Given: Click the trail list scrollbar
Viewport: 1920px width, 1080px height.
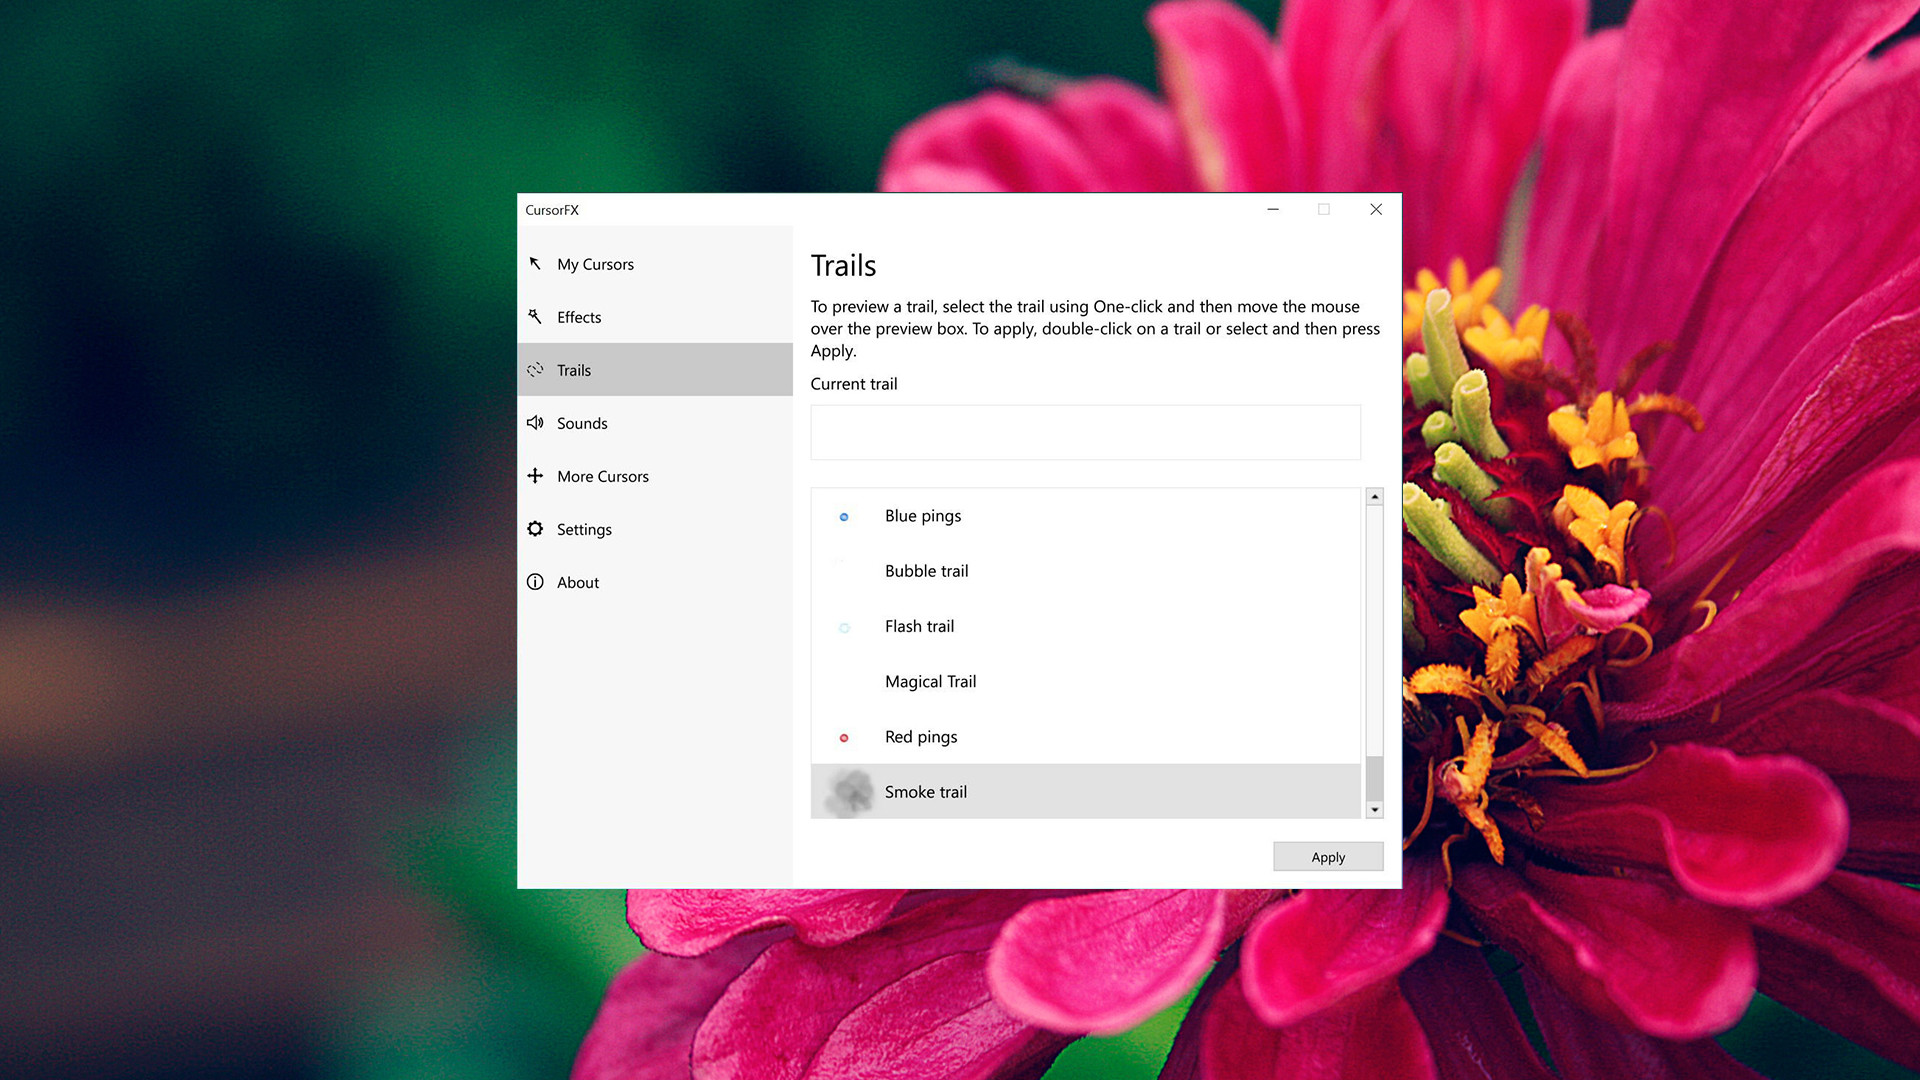Looking at the screenshot, I should [1375, 650].
